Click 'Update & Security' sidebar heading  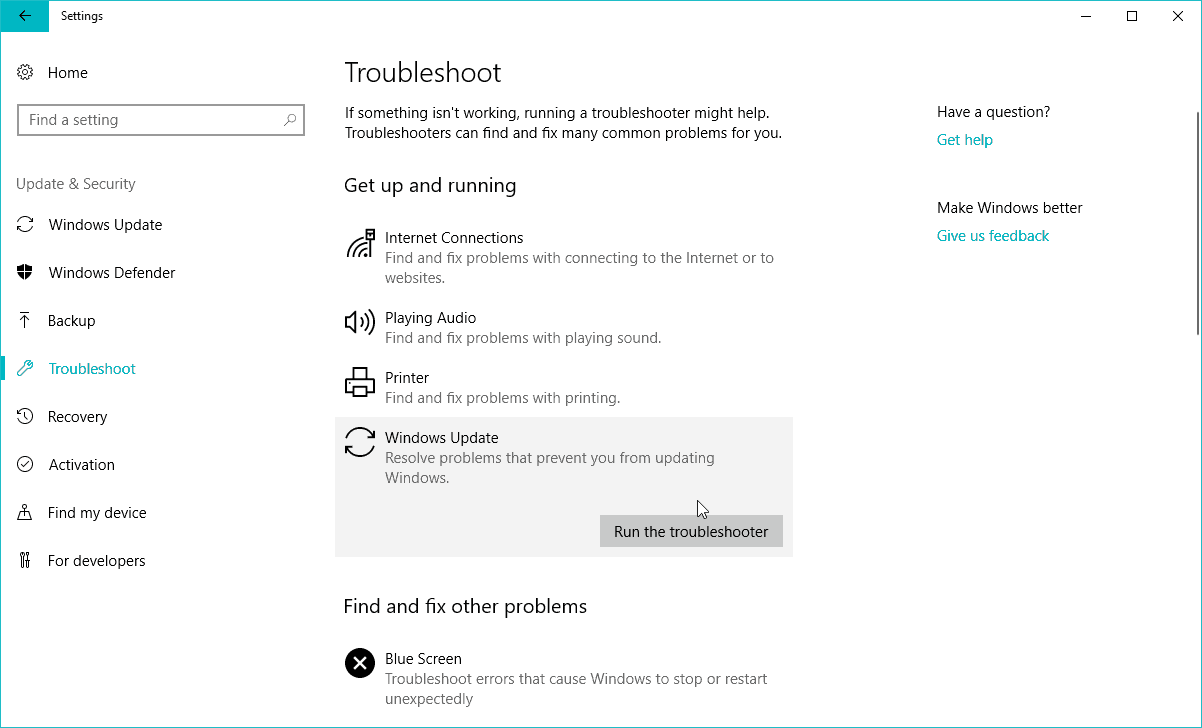coord(76,184)
